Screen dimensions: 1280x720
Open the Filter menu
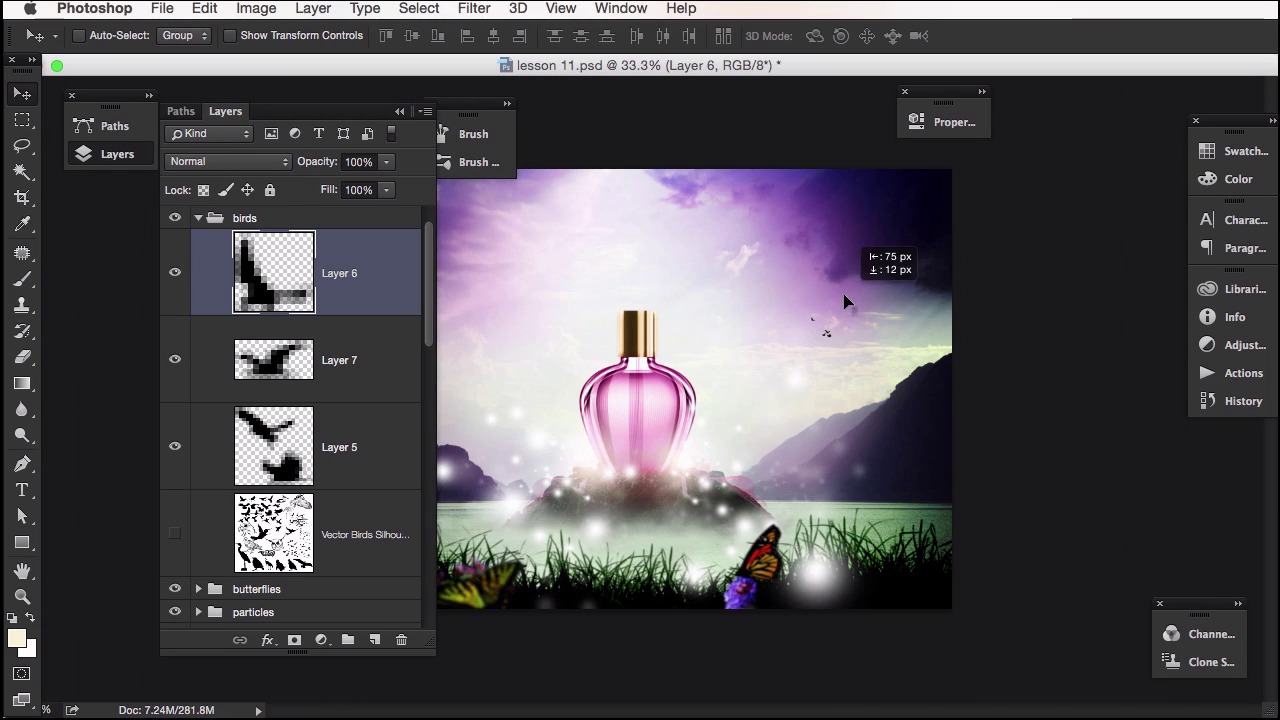click(x=473, y=8)
